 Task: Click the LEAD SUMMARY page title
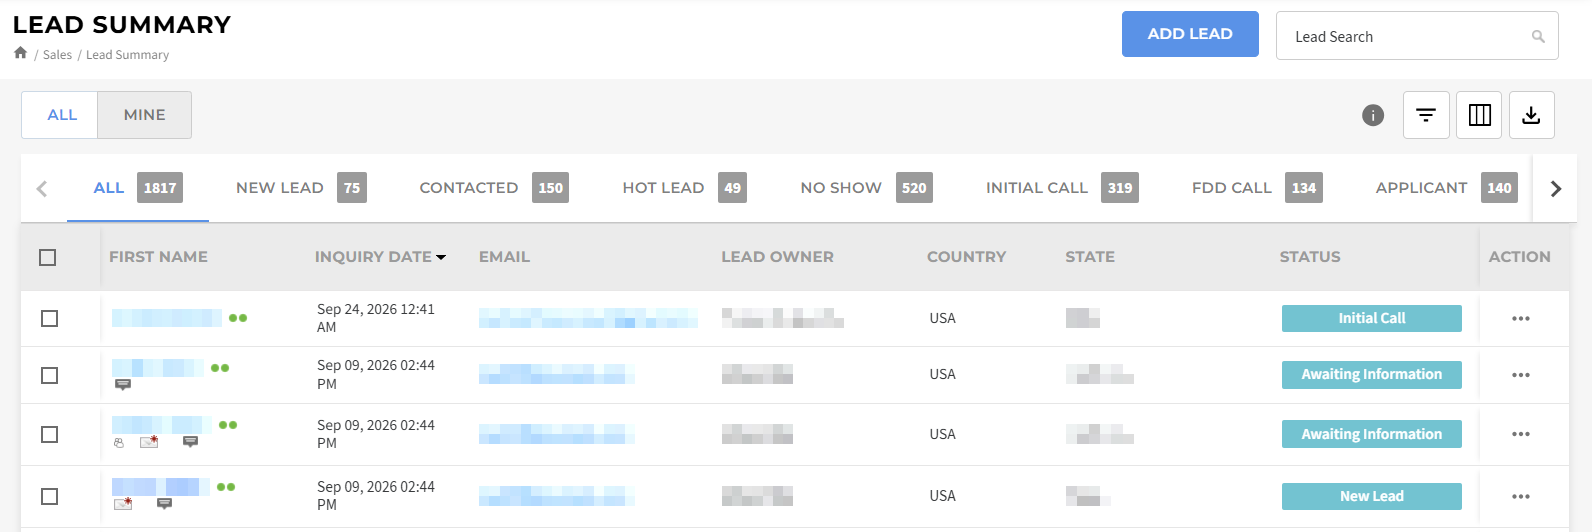[122, 25]
